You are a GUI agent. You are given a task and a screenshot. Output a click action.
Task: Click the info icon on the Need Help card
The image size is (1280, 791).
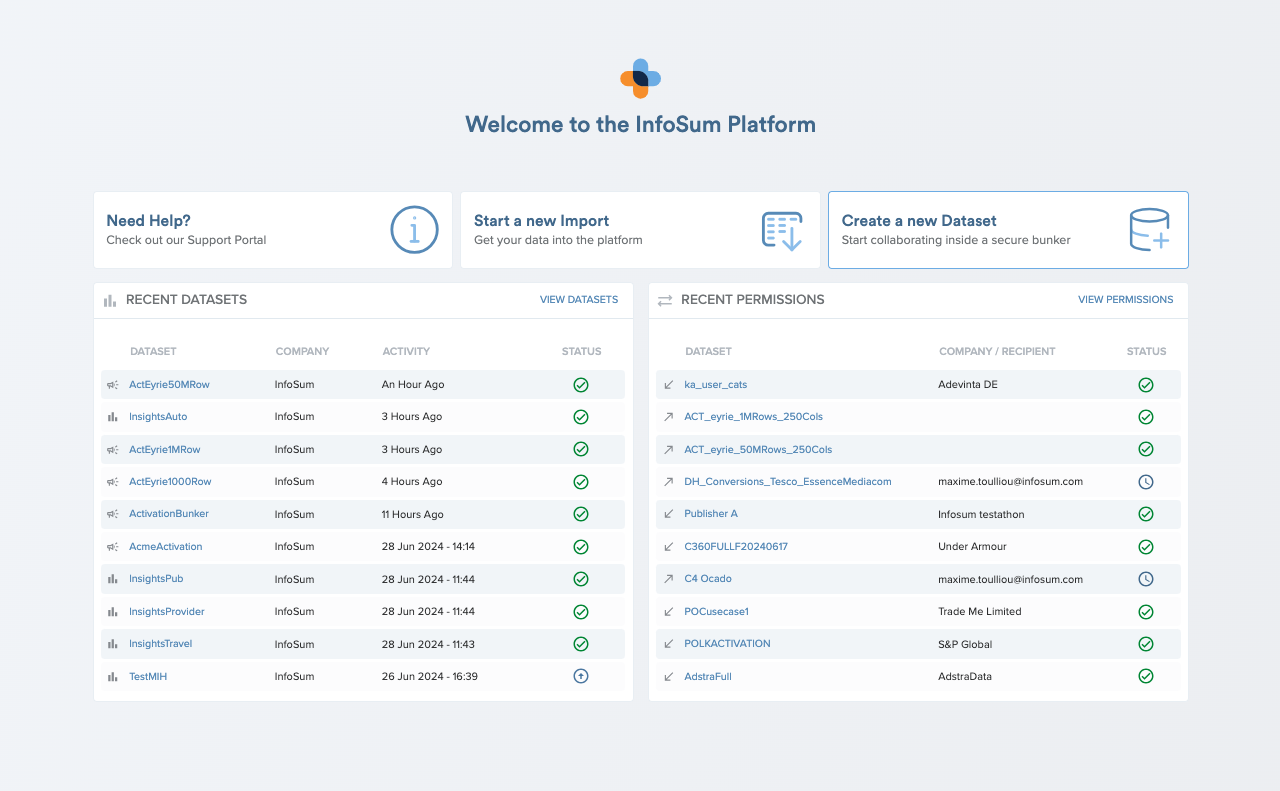tap(414, 229)
